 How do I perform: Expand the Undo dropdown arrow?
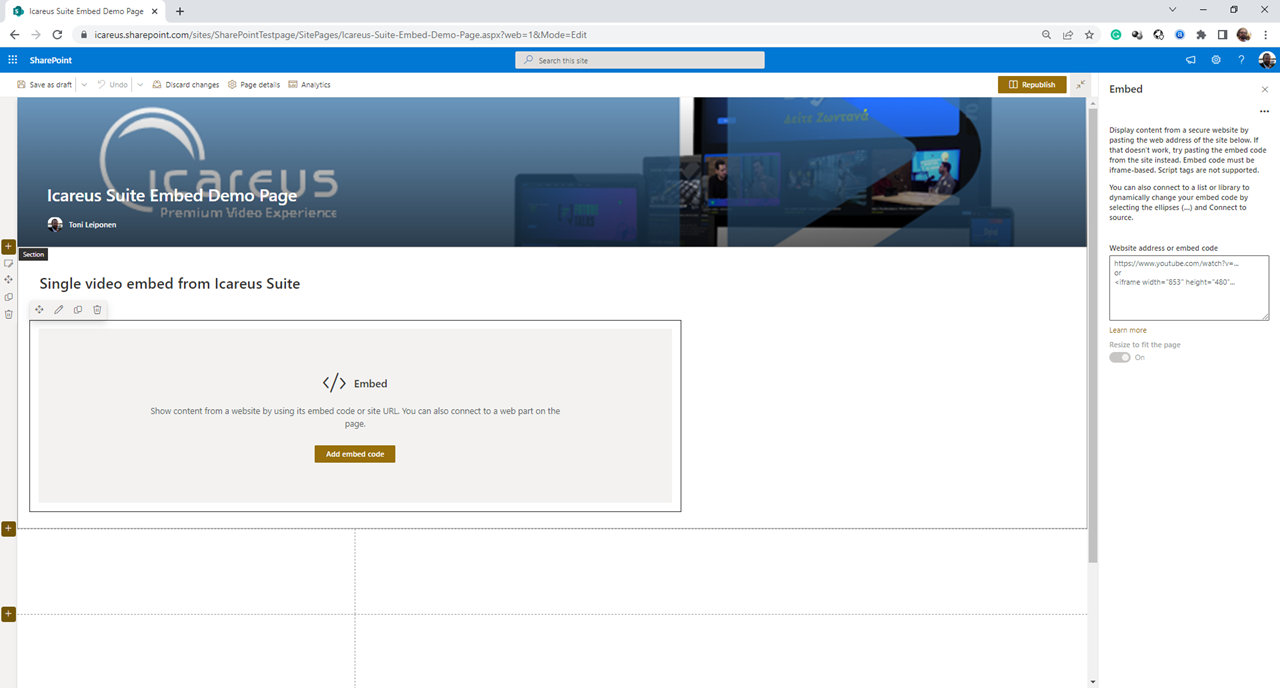pos(140,85)
